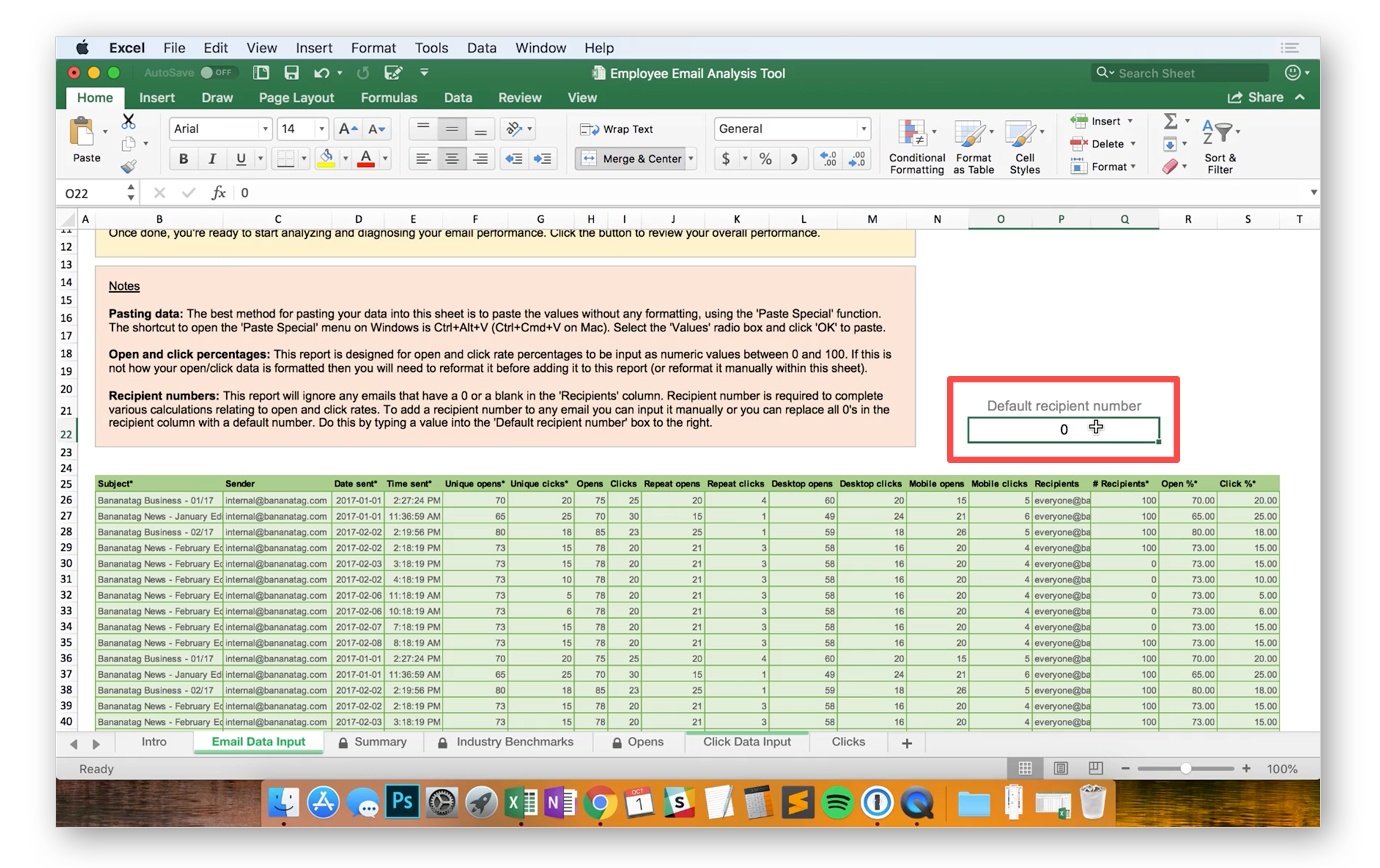Expand the Paste options dropdown arrow
Image resolution: width=1380 pixels, height=868 pixels.
[105, 131]
